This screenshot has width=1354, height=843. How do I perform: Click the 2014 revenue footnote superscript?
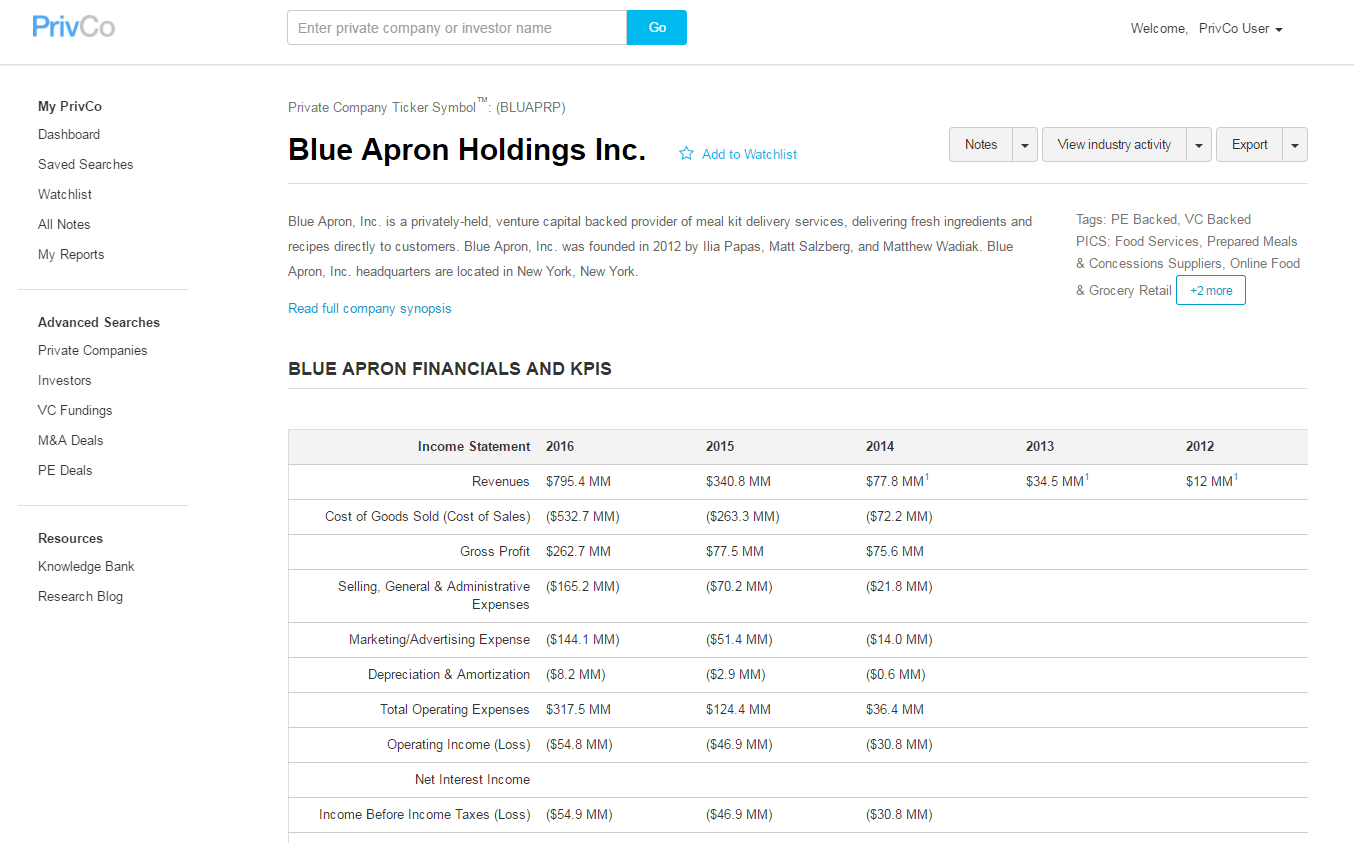[x=927, y=477]
